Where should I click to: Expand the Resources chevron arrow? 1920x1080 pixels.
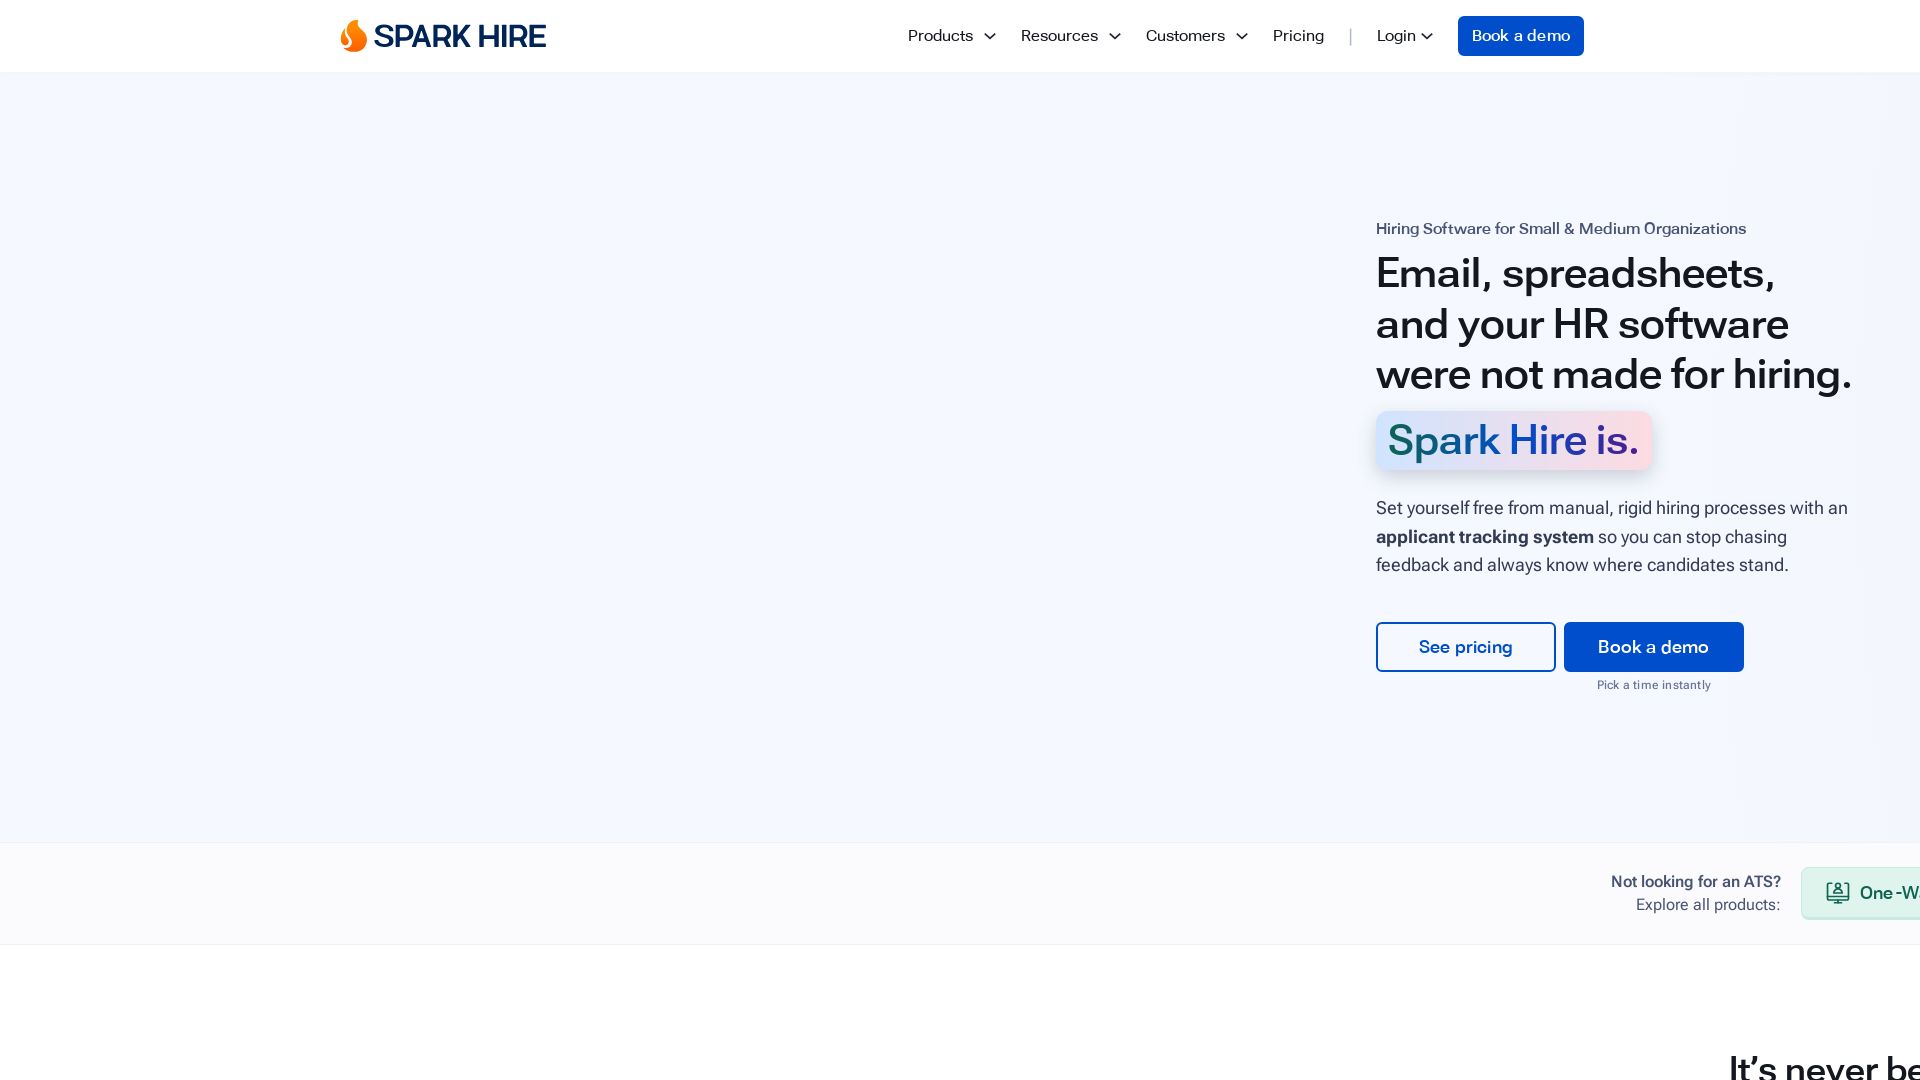(1115, 36)
